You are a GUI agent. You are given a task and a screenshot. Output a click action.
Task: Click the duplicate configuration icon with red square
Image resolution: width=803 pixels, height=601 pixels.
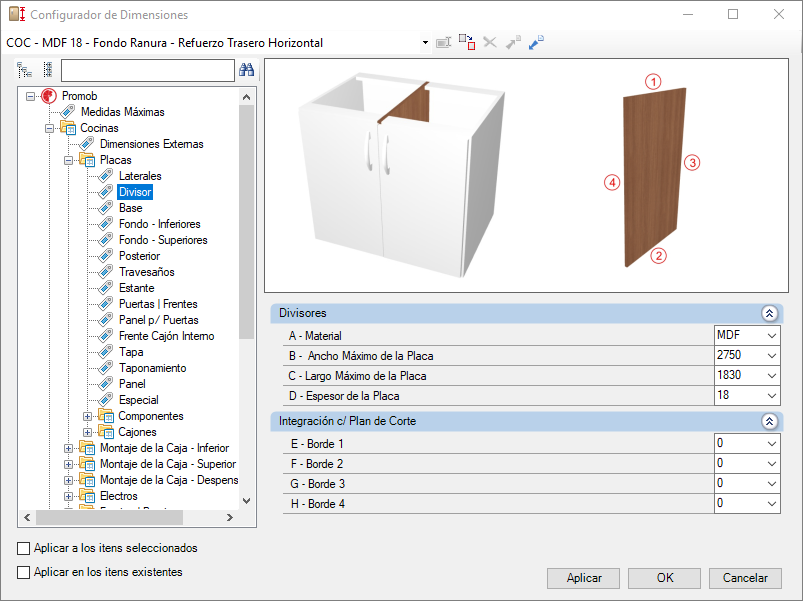[x=467, y=42]
